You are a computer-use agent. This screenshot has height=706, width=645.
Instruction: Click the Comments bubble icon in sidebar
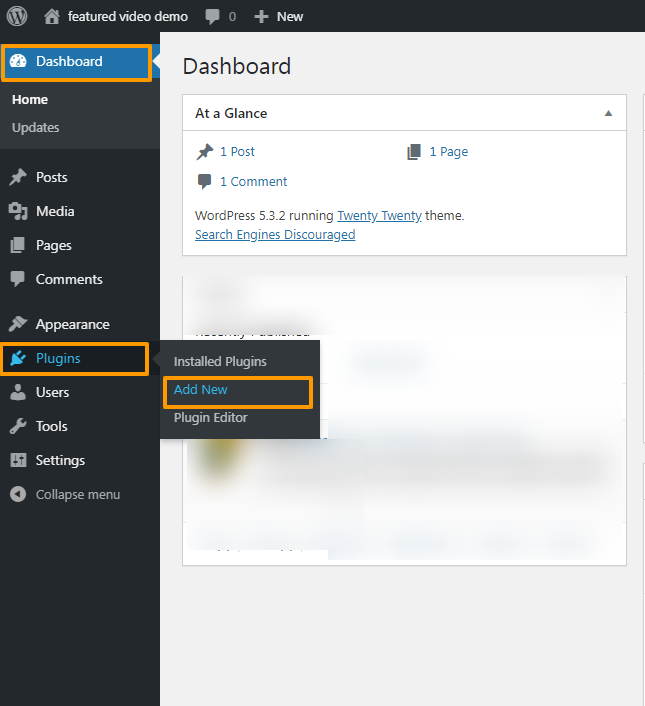18,279
